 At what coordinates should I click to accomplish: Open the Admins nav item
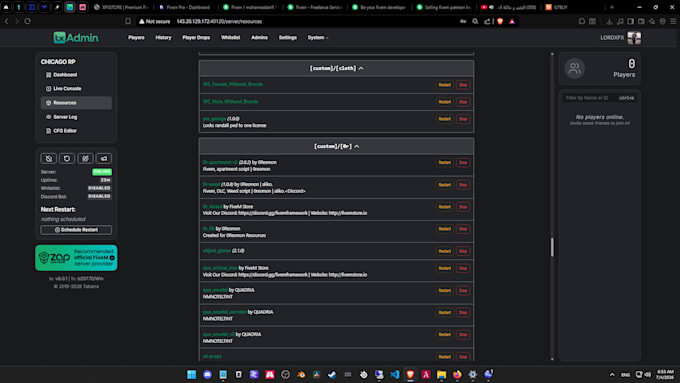tap(259, 38)
